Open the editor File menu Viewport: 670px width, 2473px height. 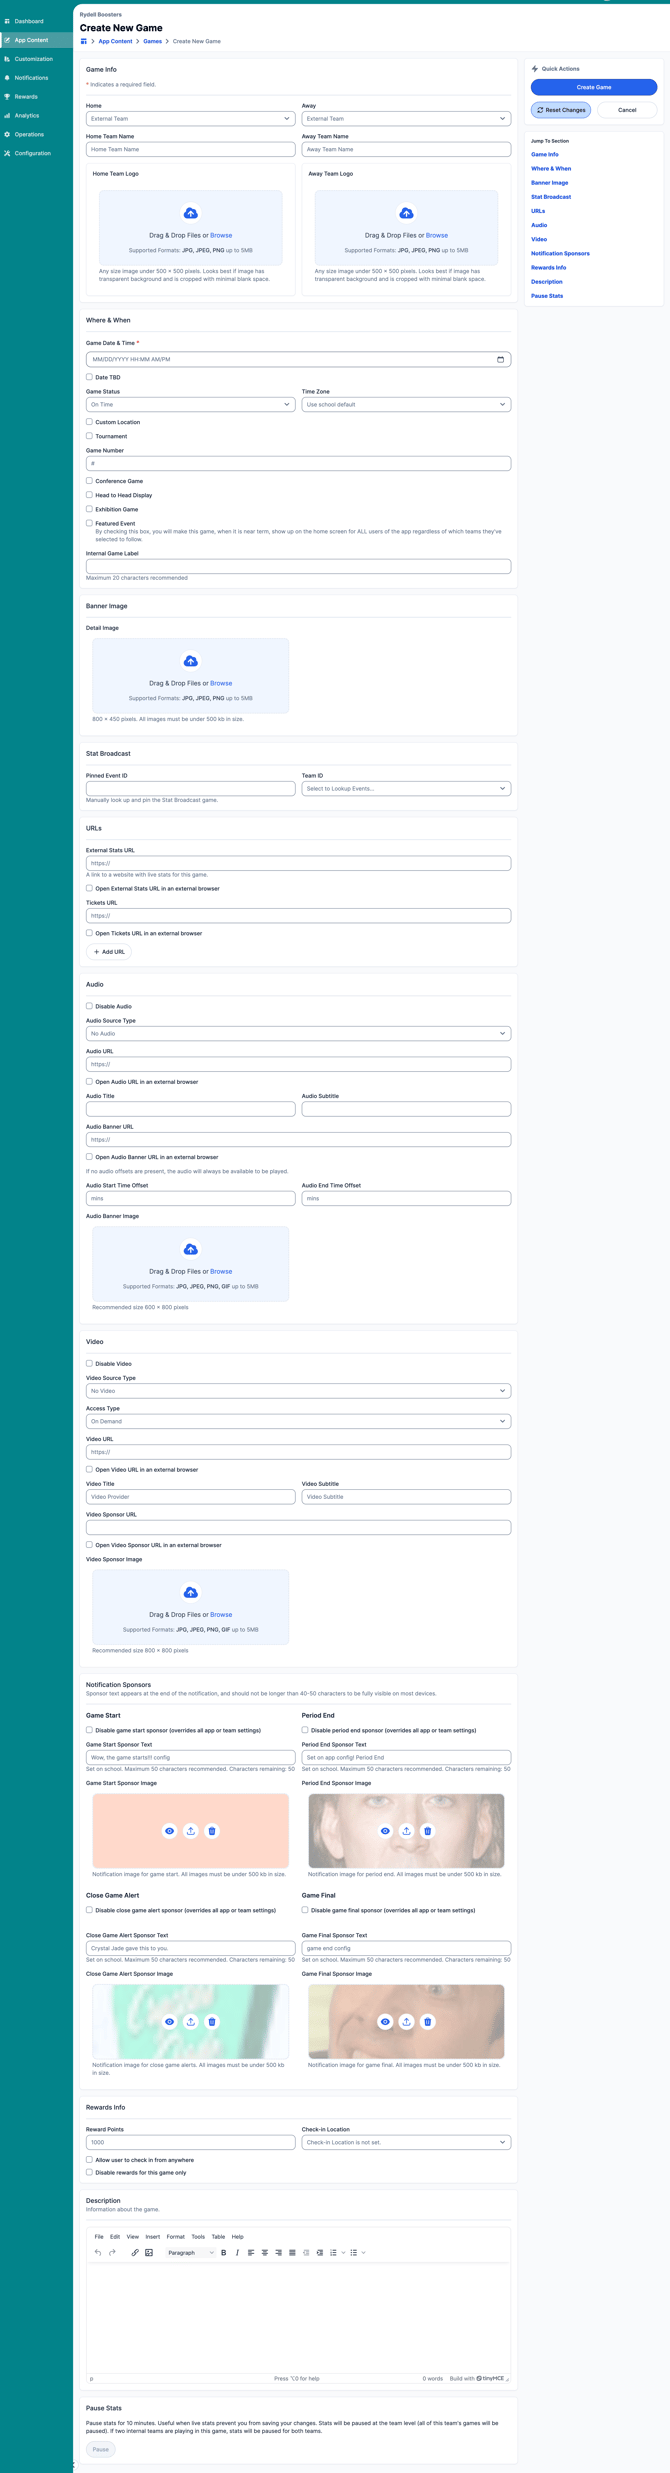pos(99,2237)
